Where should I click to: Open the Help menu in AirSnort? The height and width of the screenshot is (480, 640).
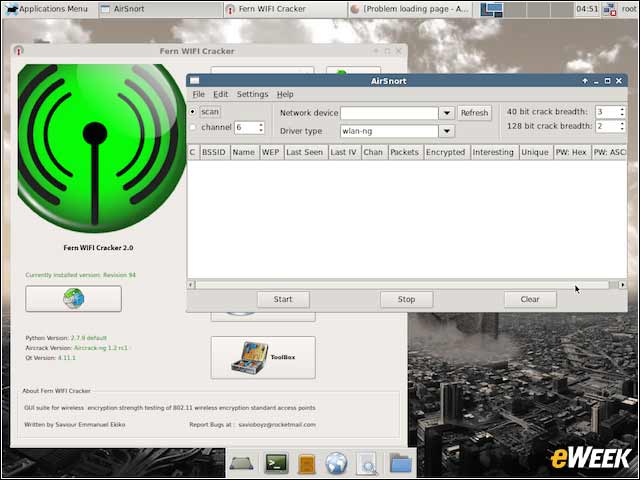pos(285,94)
